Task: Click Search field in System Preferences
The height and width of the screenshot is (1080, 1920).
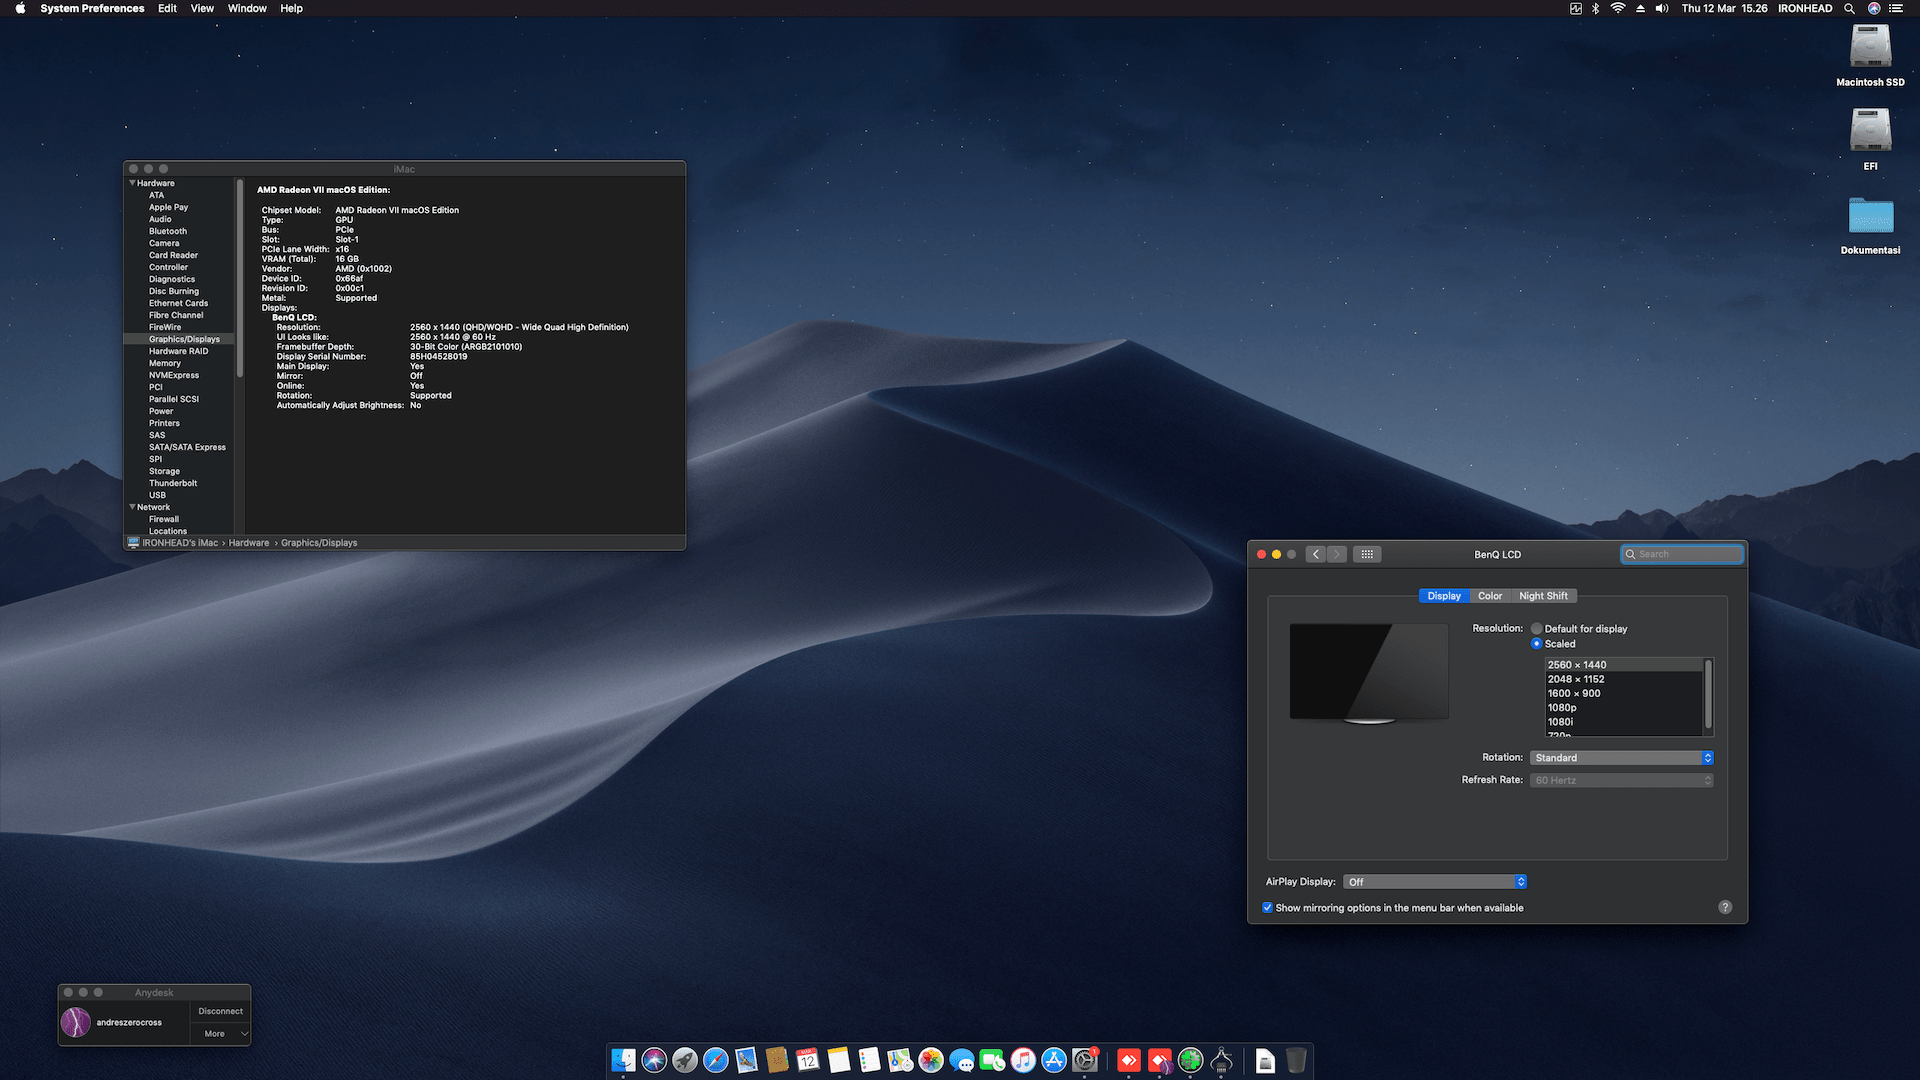Action: click(x=1682, y=554)
